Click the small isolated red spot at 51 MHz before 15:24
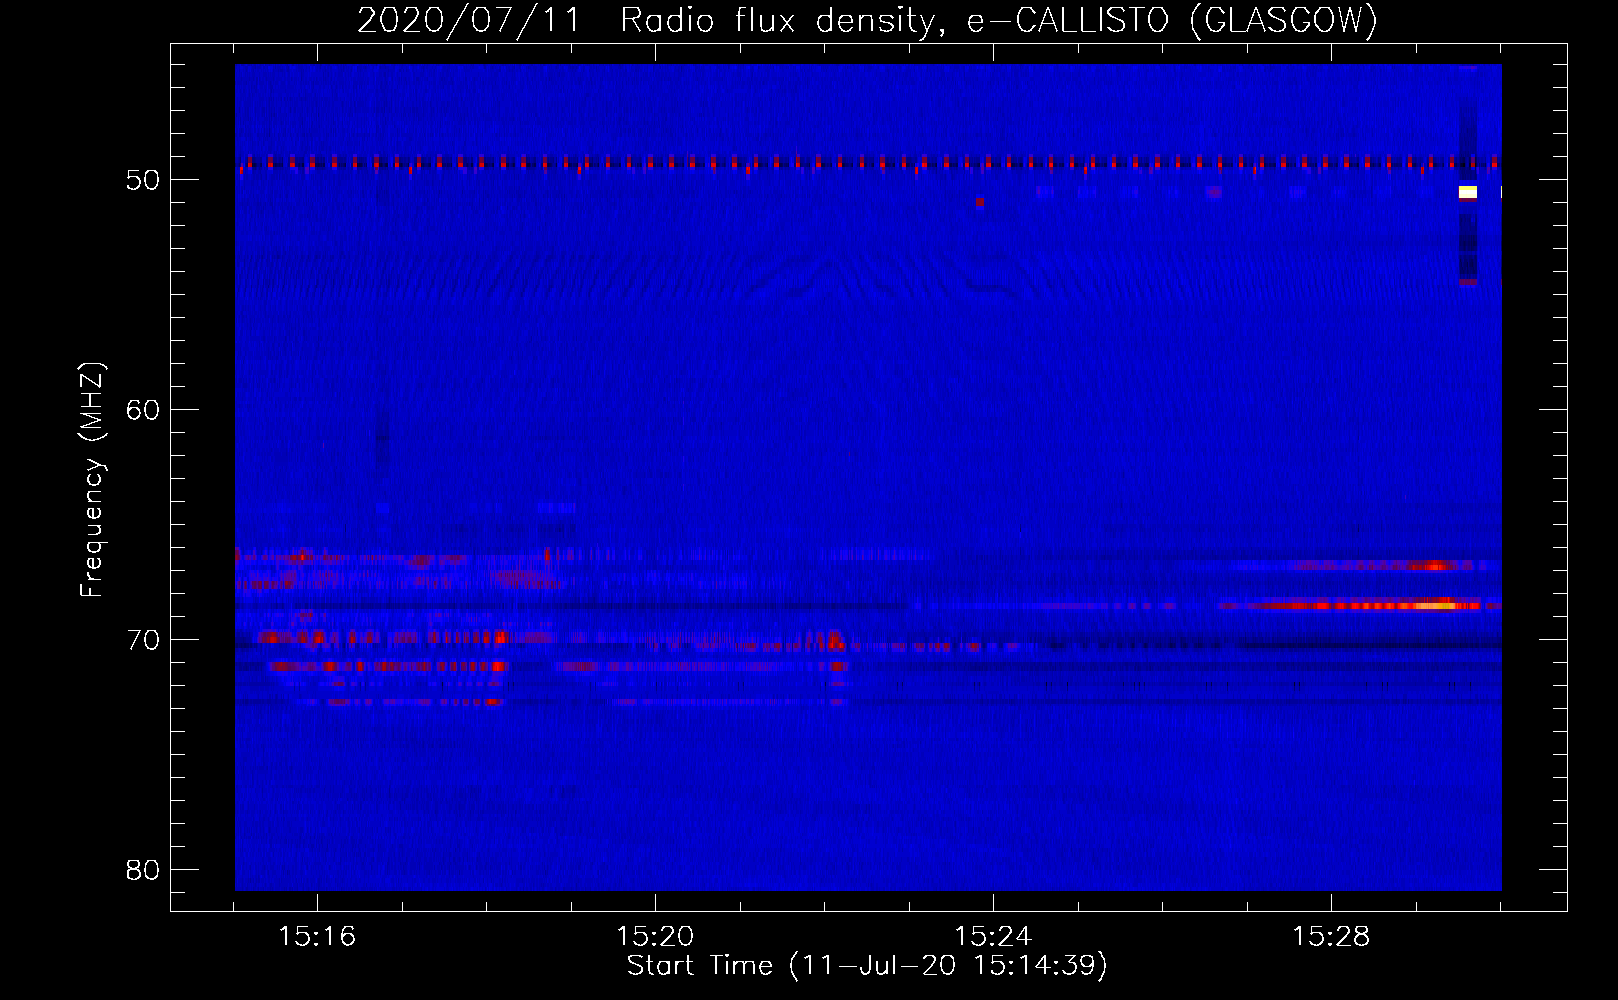The width and height of the screenshot is (1618, 1000). pyautogui.click(x=979, y=202)
